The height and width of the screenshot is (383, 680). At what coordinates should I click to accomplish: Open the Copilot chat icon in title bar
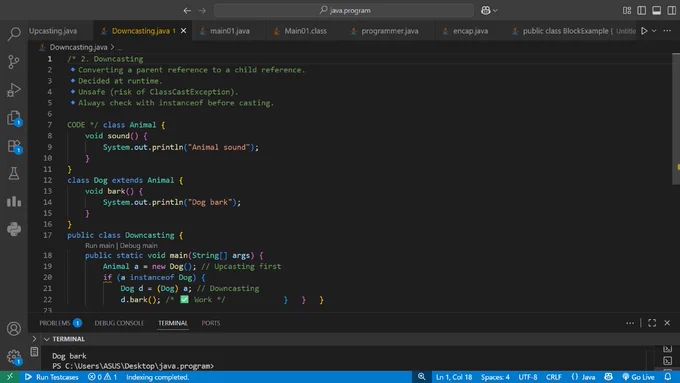click(x=486, y=10)
